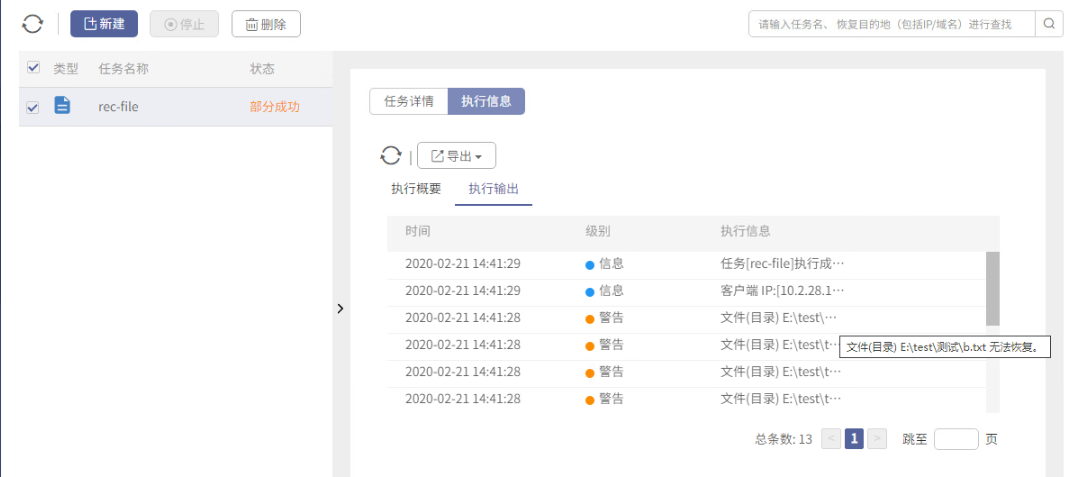Click first row timestamp 2020-02-21 14:41:29
1070x477 pixels.
pos(463,263)
